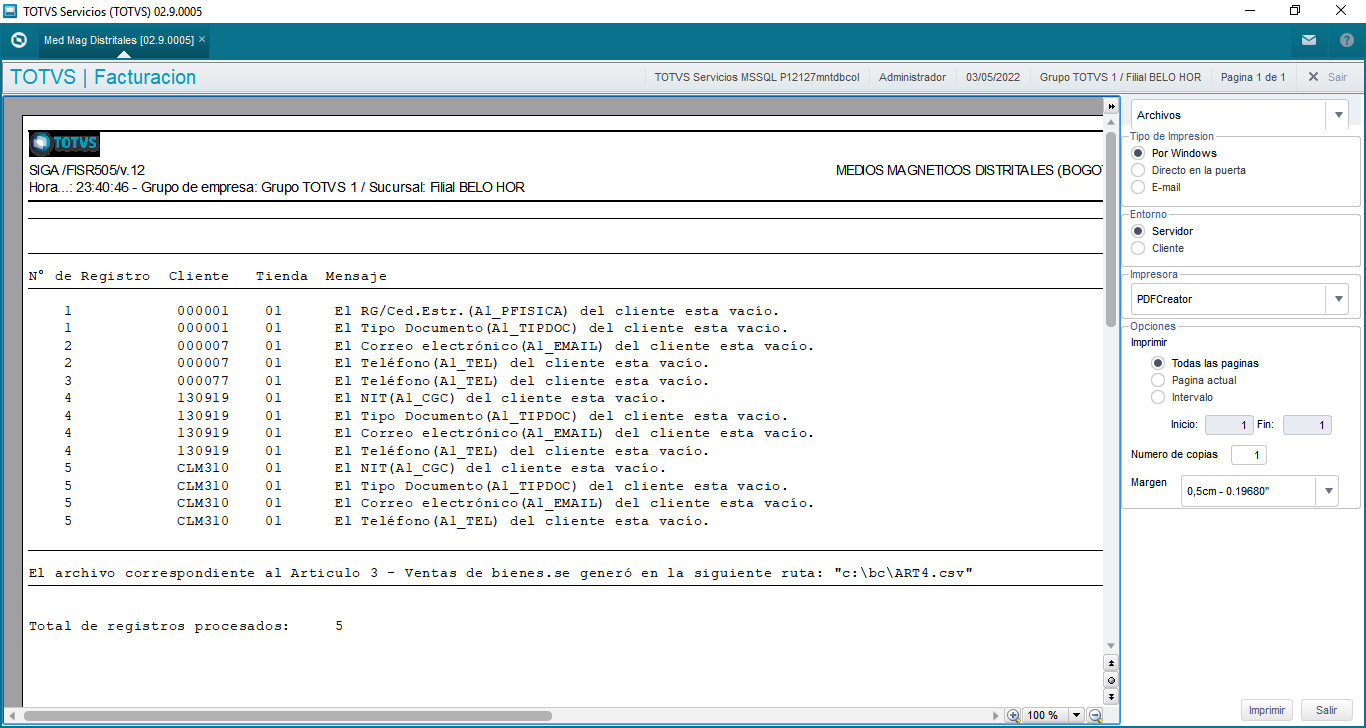
Task: Click Grupo TOTVS 1 / Filial BELO HOR
Action: pyautogui.click(x=1120, y=77)
